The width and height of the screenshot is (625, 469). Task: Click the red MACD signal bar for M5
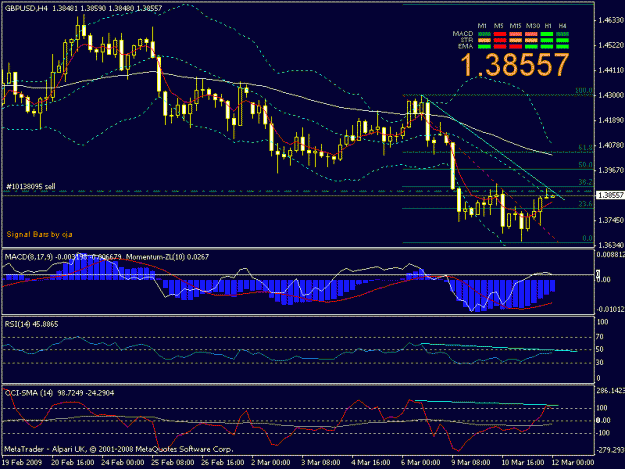499,34
